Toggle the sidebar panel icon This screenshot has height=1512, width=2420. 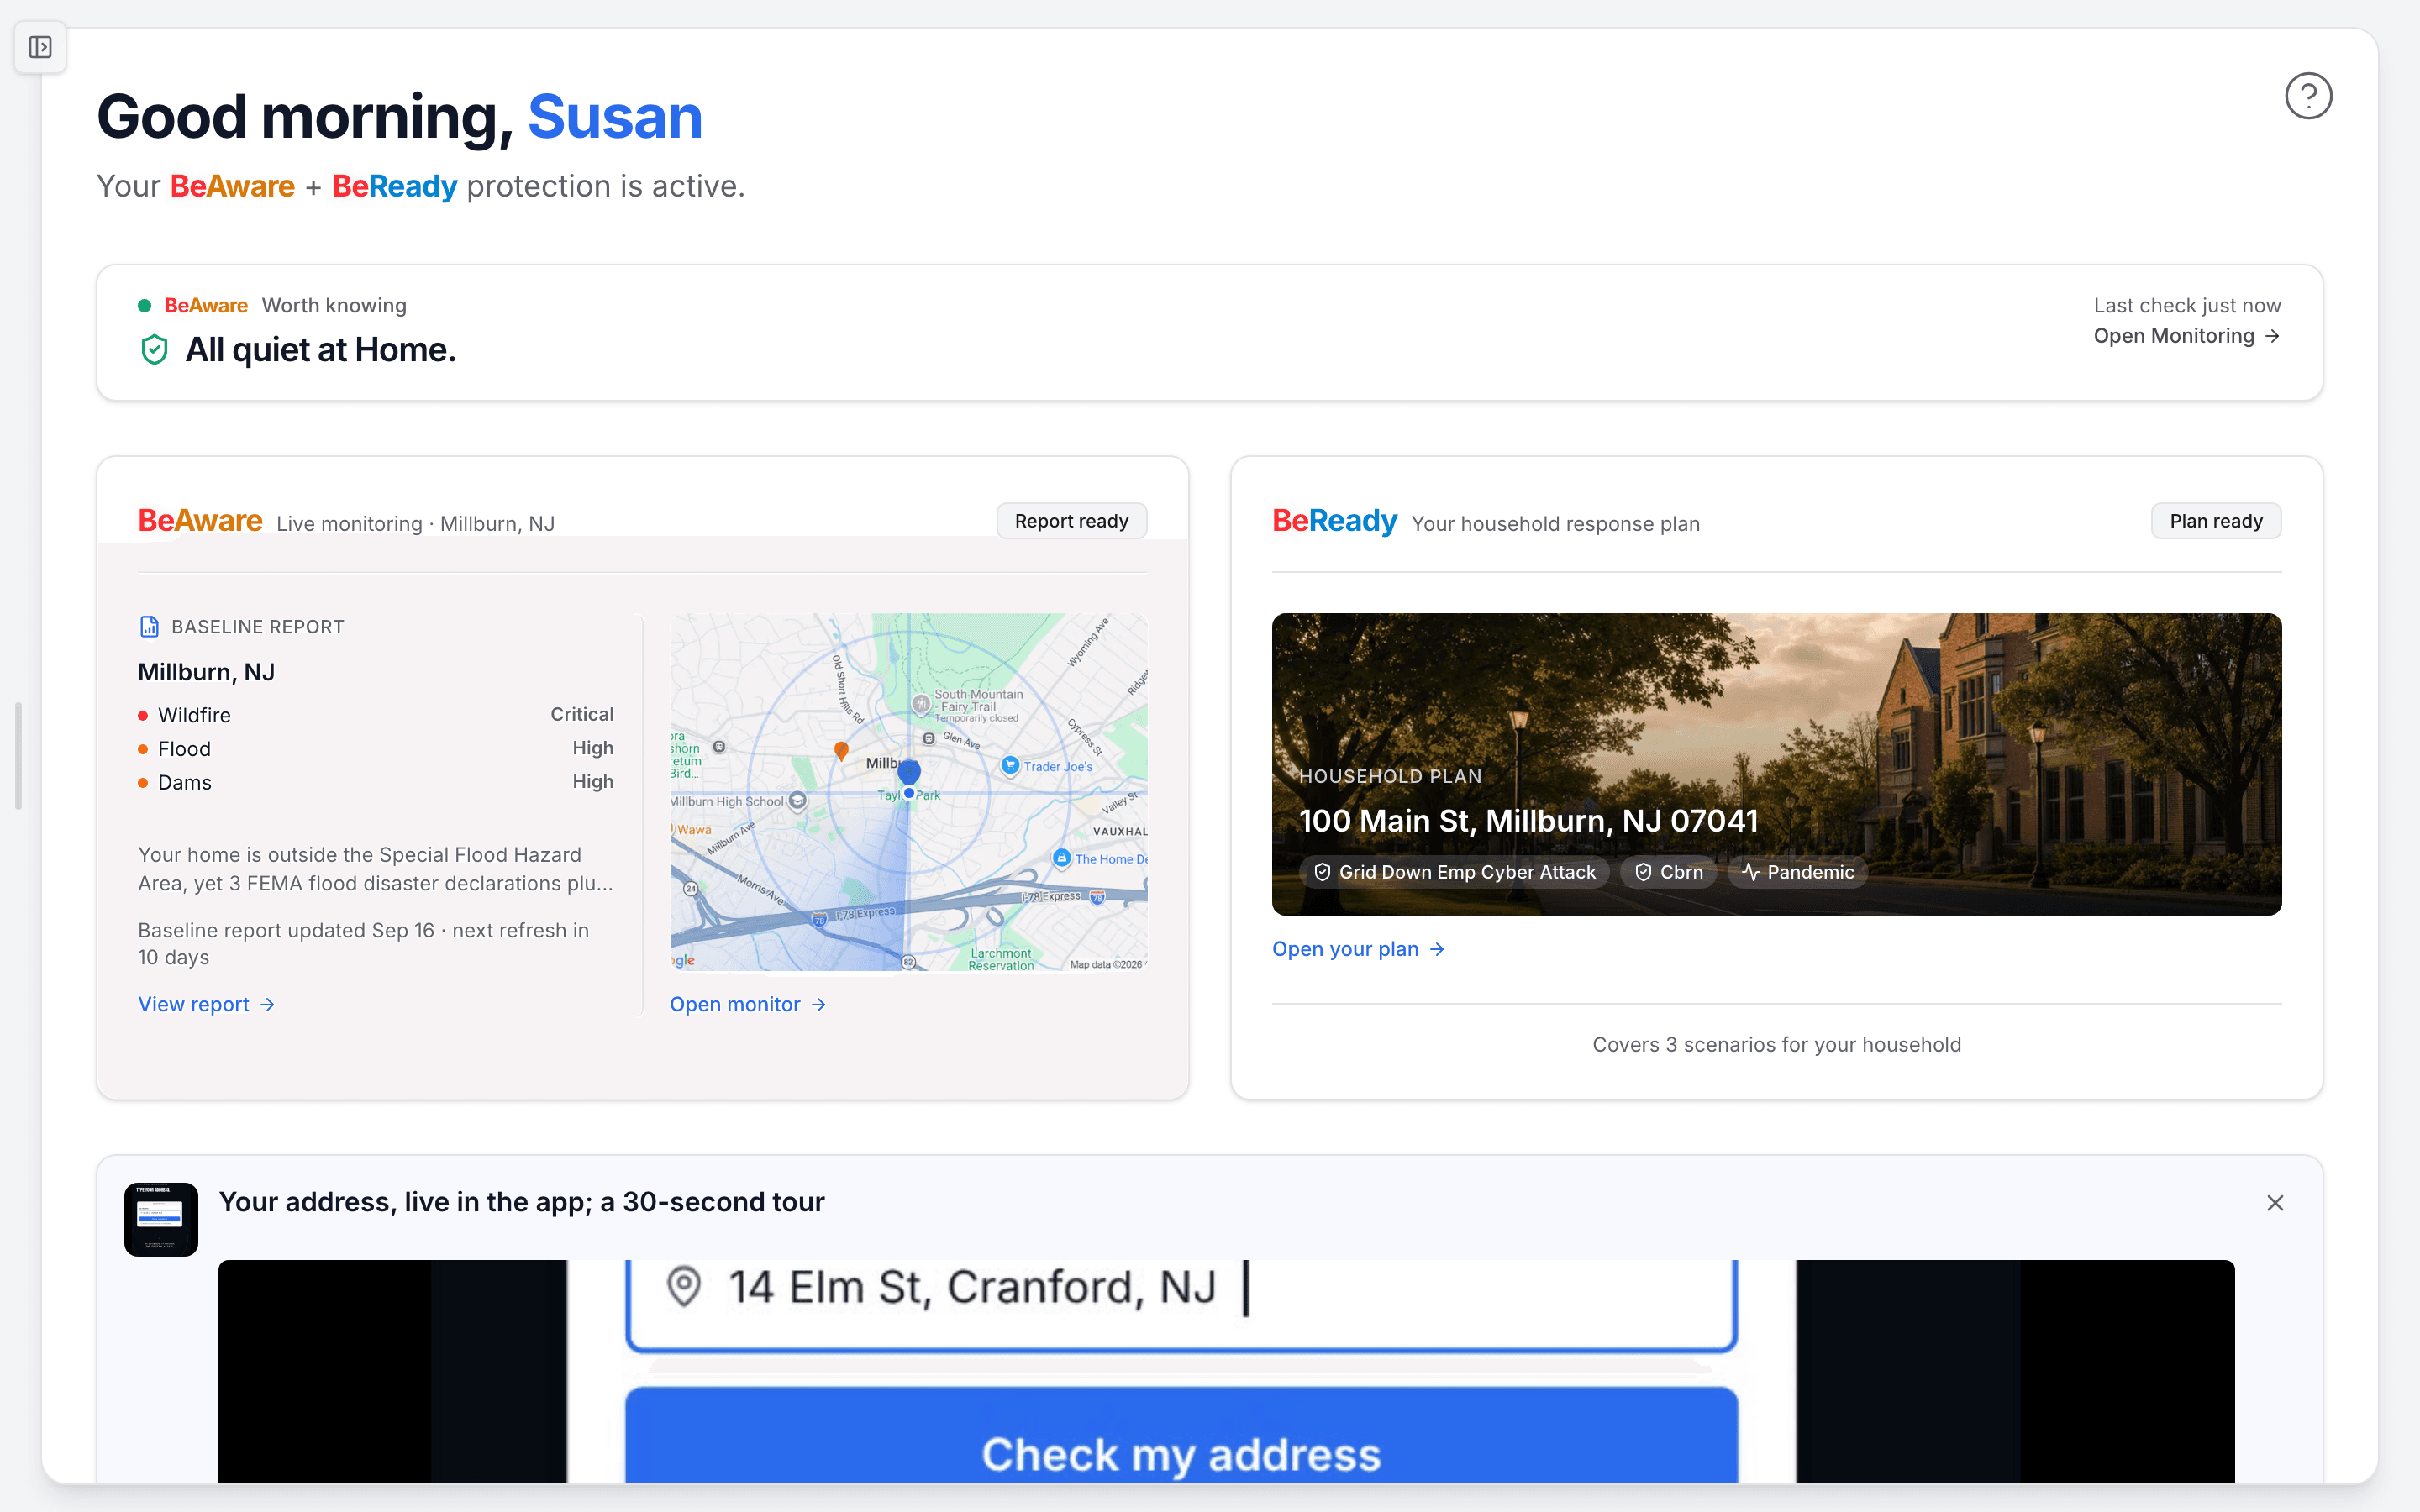(40, 47)
